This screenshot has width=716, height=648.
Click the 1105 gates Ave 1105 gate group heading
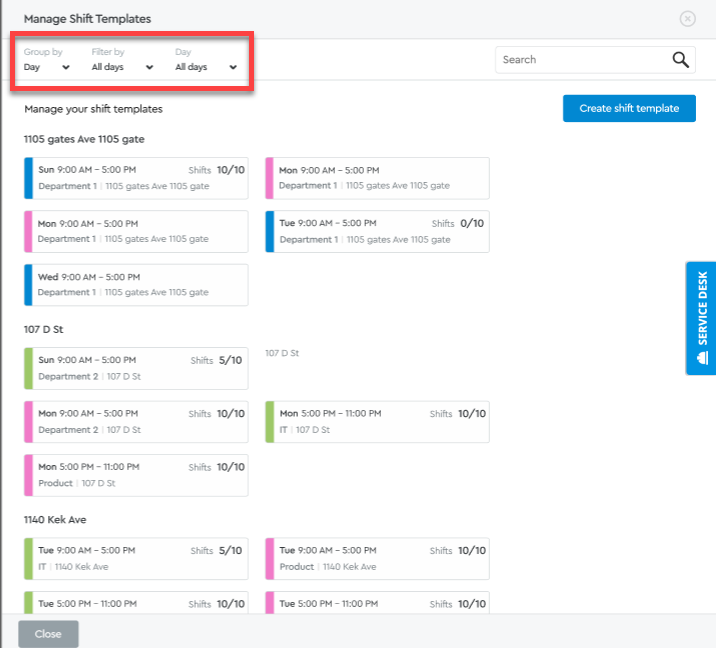pyautogui.click(x=84, y=139)
